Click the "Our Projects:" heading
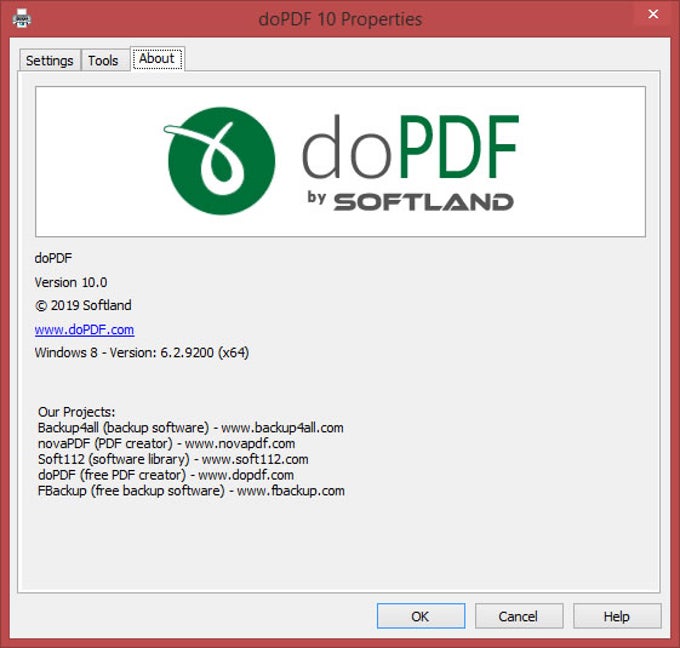The height and width of the screenshot is (648, 680). click(77, 412)
